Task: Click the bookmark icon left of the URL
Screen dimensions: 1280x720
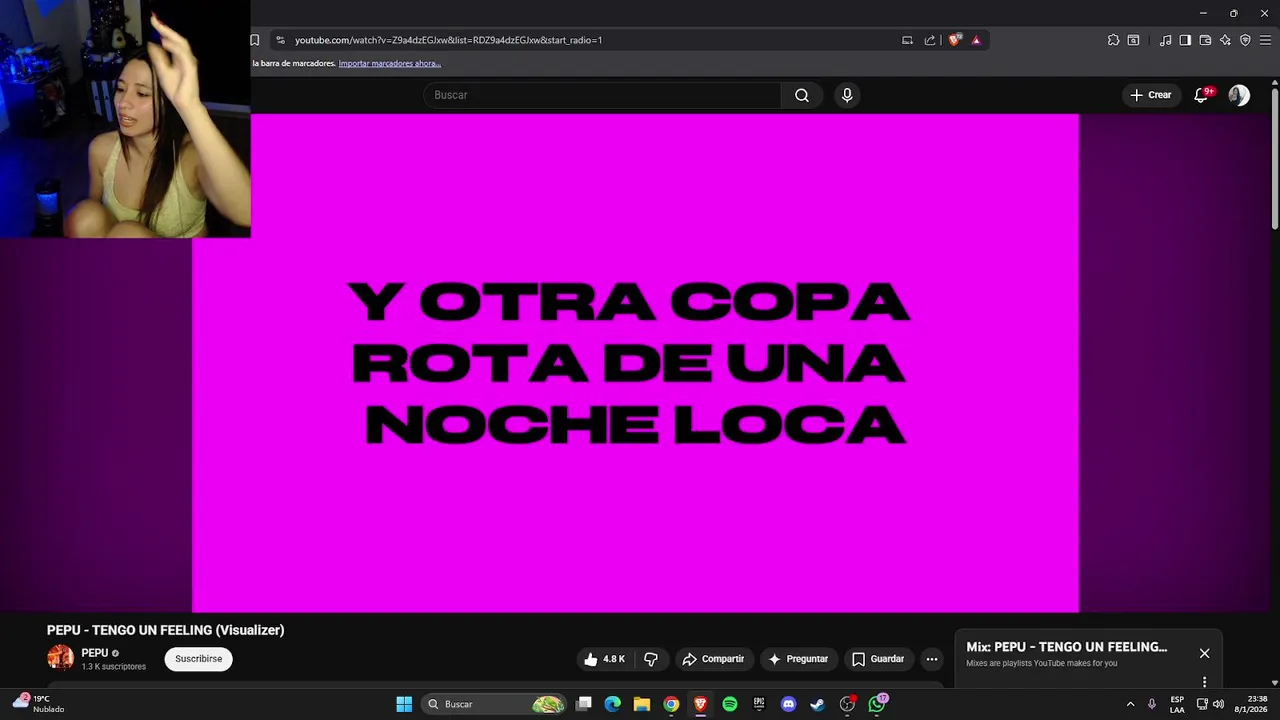Action: coord(255,40)
